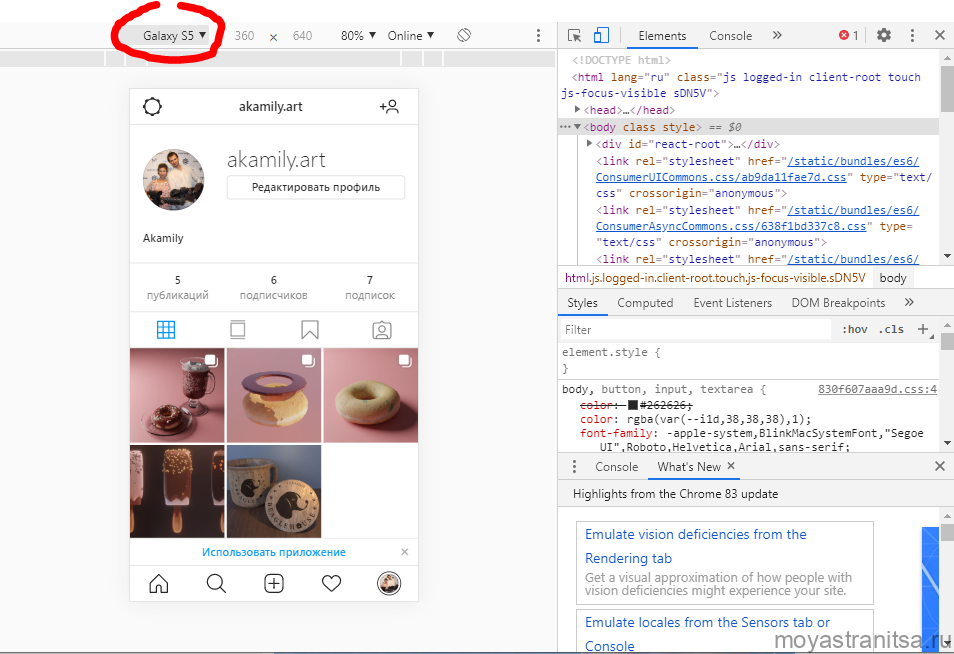The width and height of the screenshot is (954, 654).
Task: Expand the head element node
Action: [579, 110]
